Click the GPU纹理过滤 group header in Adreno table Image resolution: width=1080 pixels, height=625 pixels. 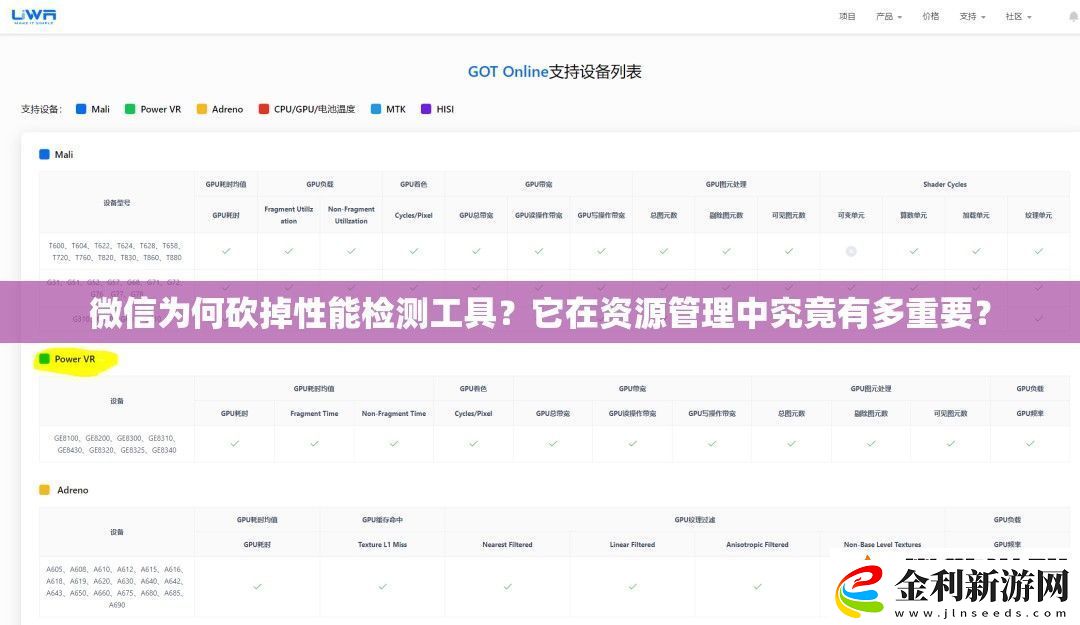694,520
